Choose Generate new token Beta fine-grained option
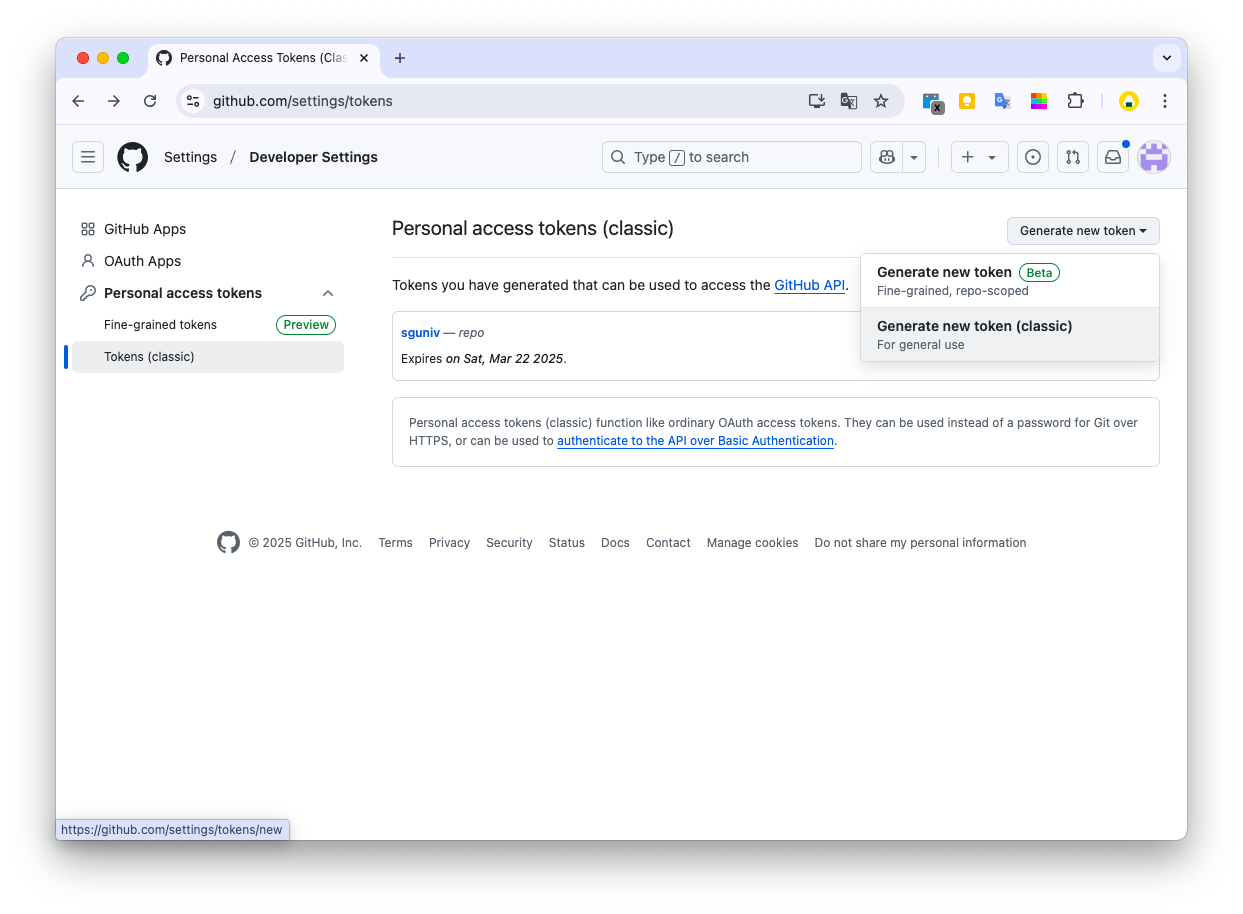 pos(1010,281)
